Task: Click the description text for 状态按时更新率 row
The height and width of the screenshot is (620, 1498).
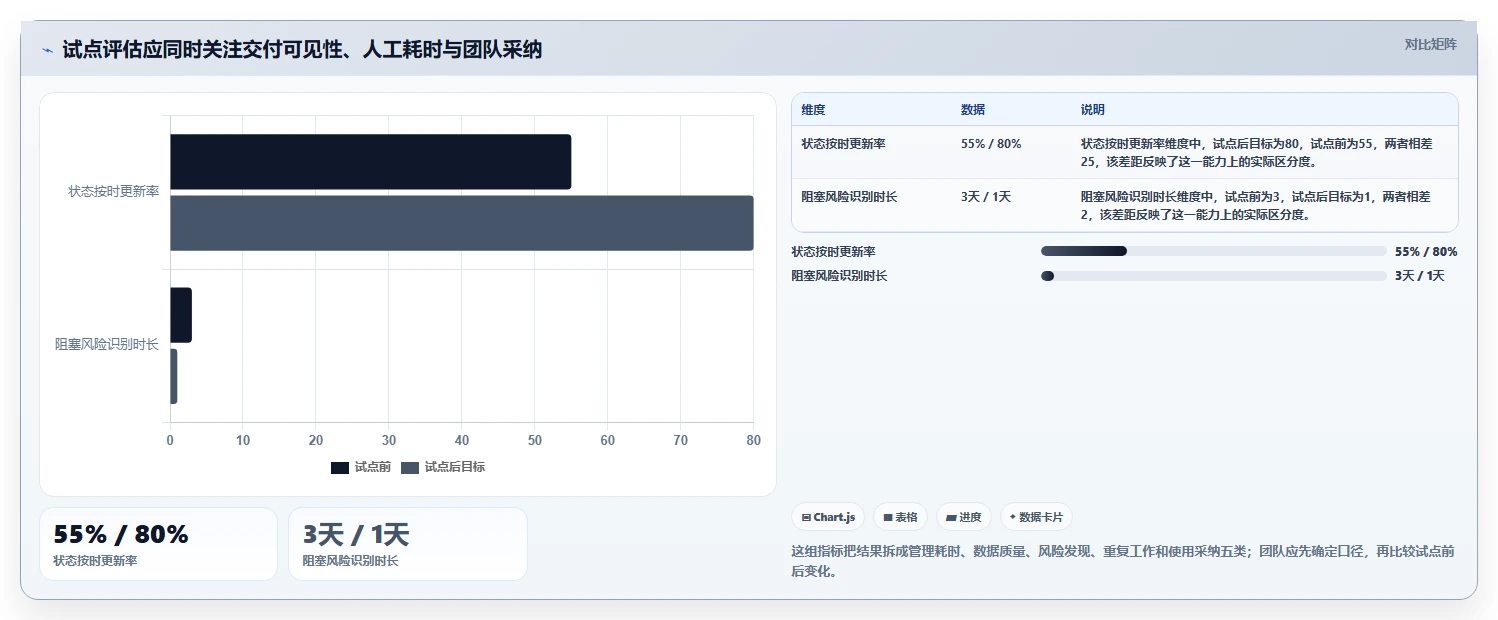Action: tap(1256, 152)
